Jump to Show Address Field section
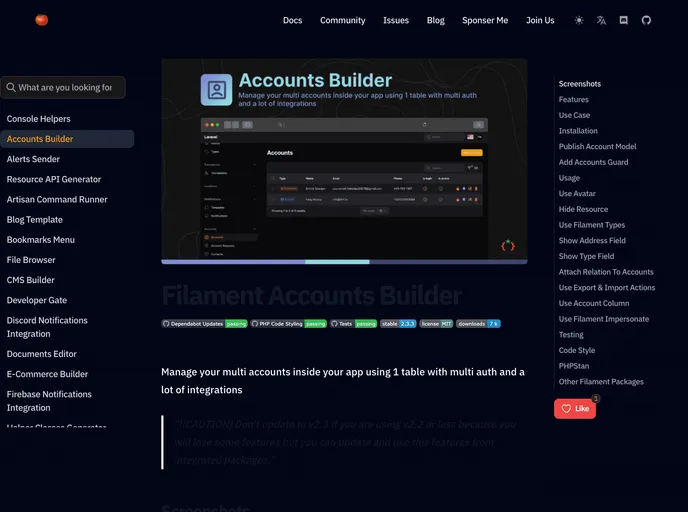The height and width of the screenshot is (512, 688). [x=592, y=240]
